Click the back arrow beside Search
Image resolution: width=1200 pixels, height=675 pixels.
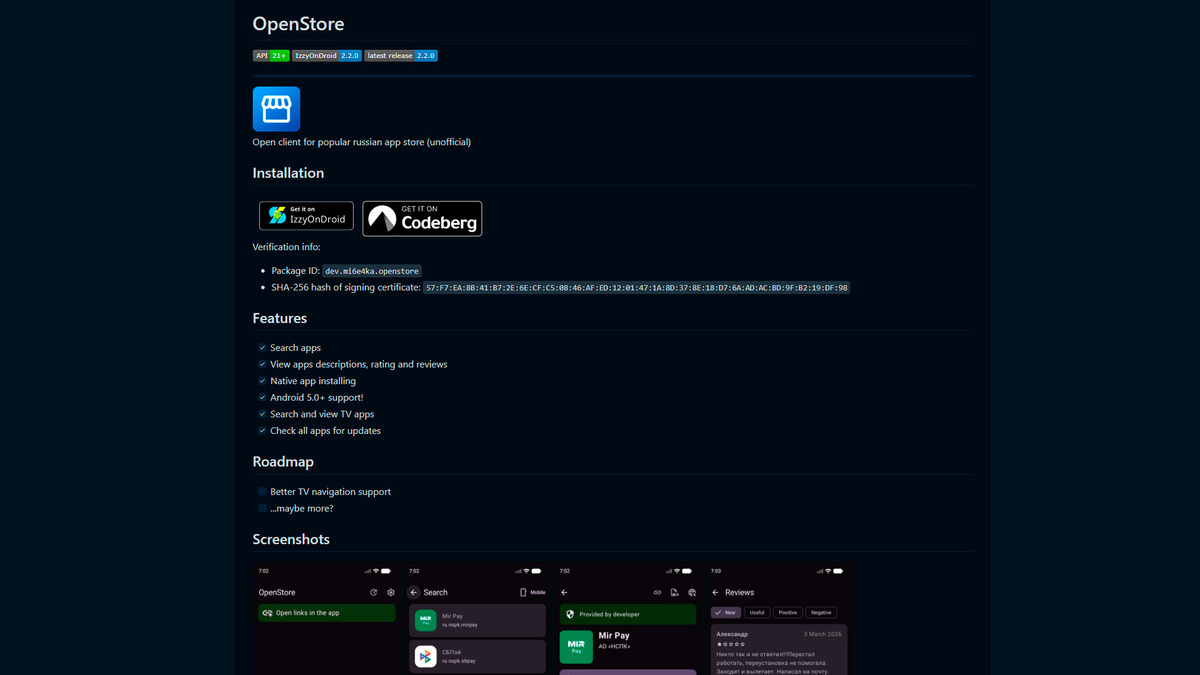(414, 593)
